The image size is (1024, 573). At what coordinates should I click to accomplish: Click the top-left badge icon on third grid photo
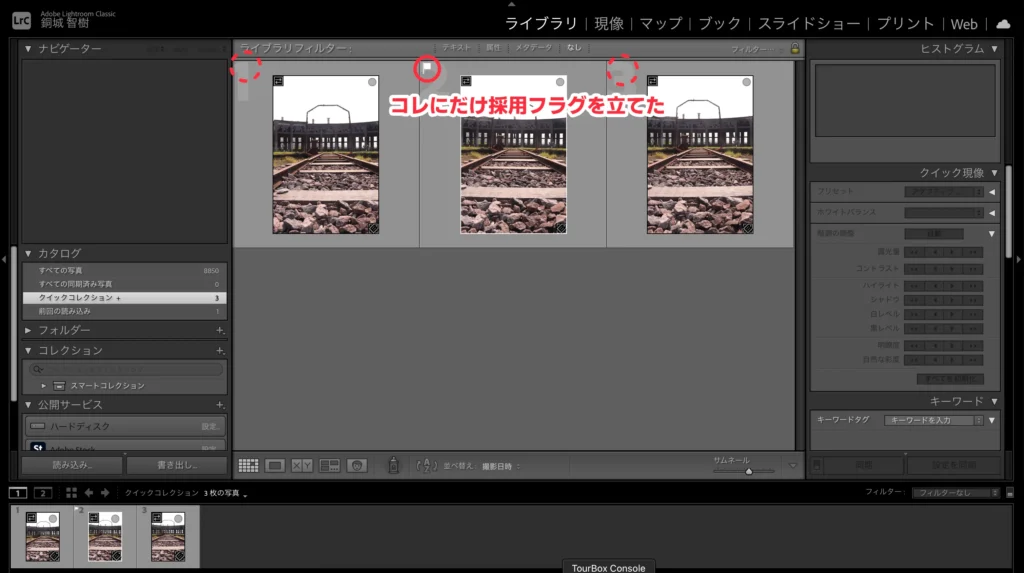point(653,81)
